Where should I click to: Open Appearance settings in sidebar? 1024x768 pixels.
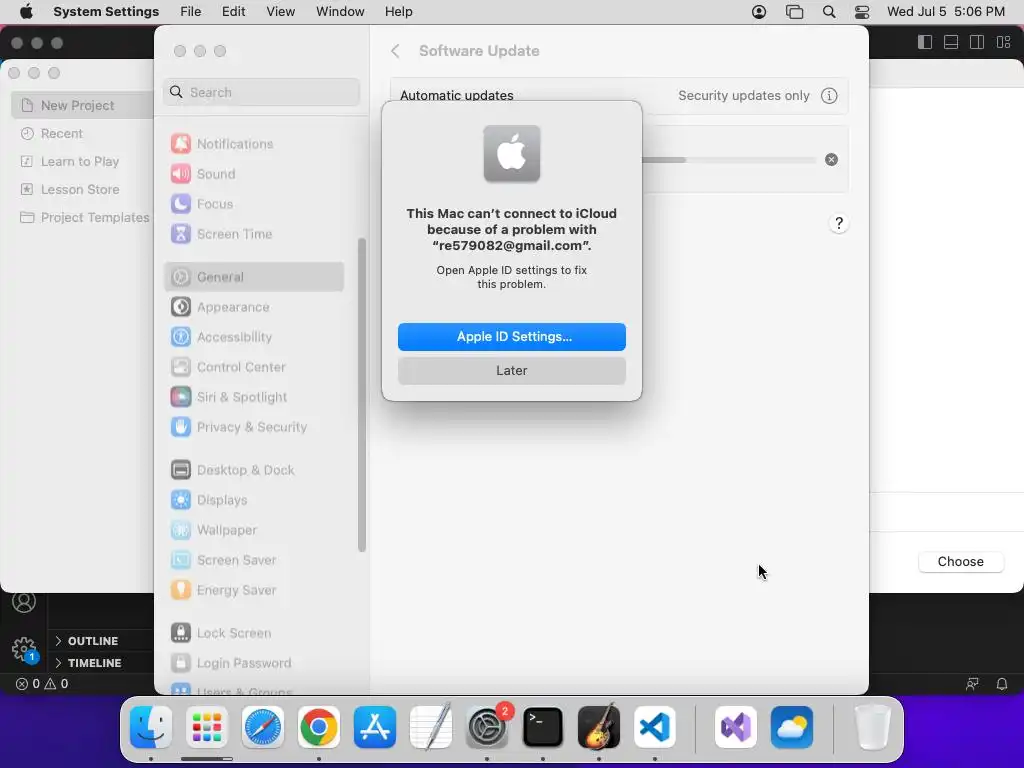click(x=254, y=307)
